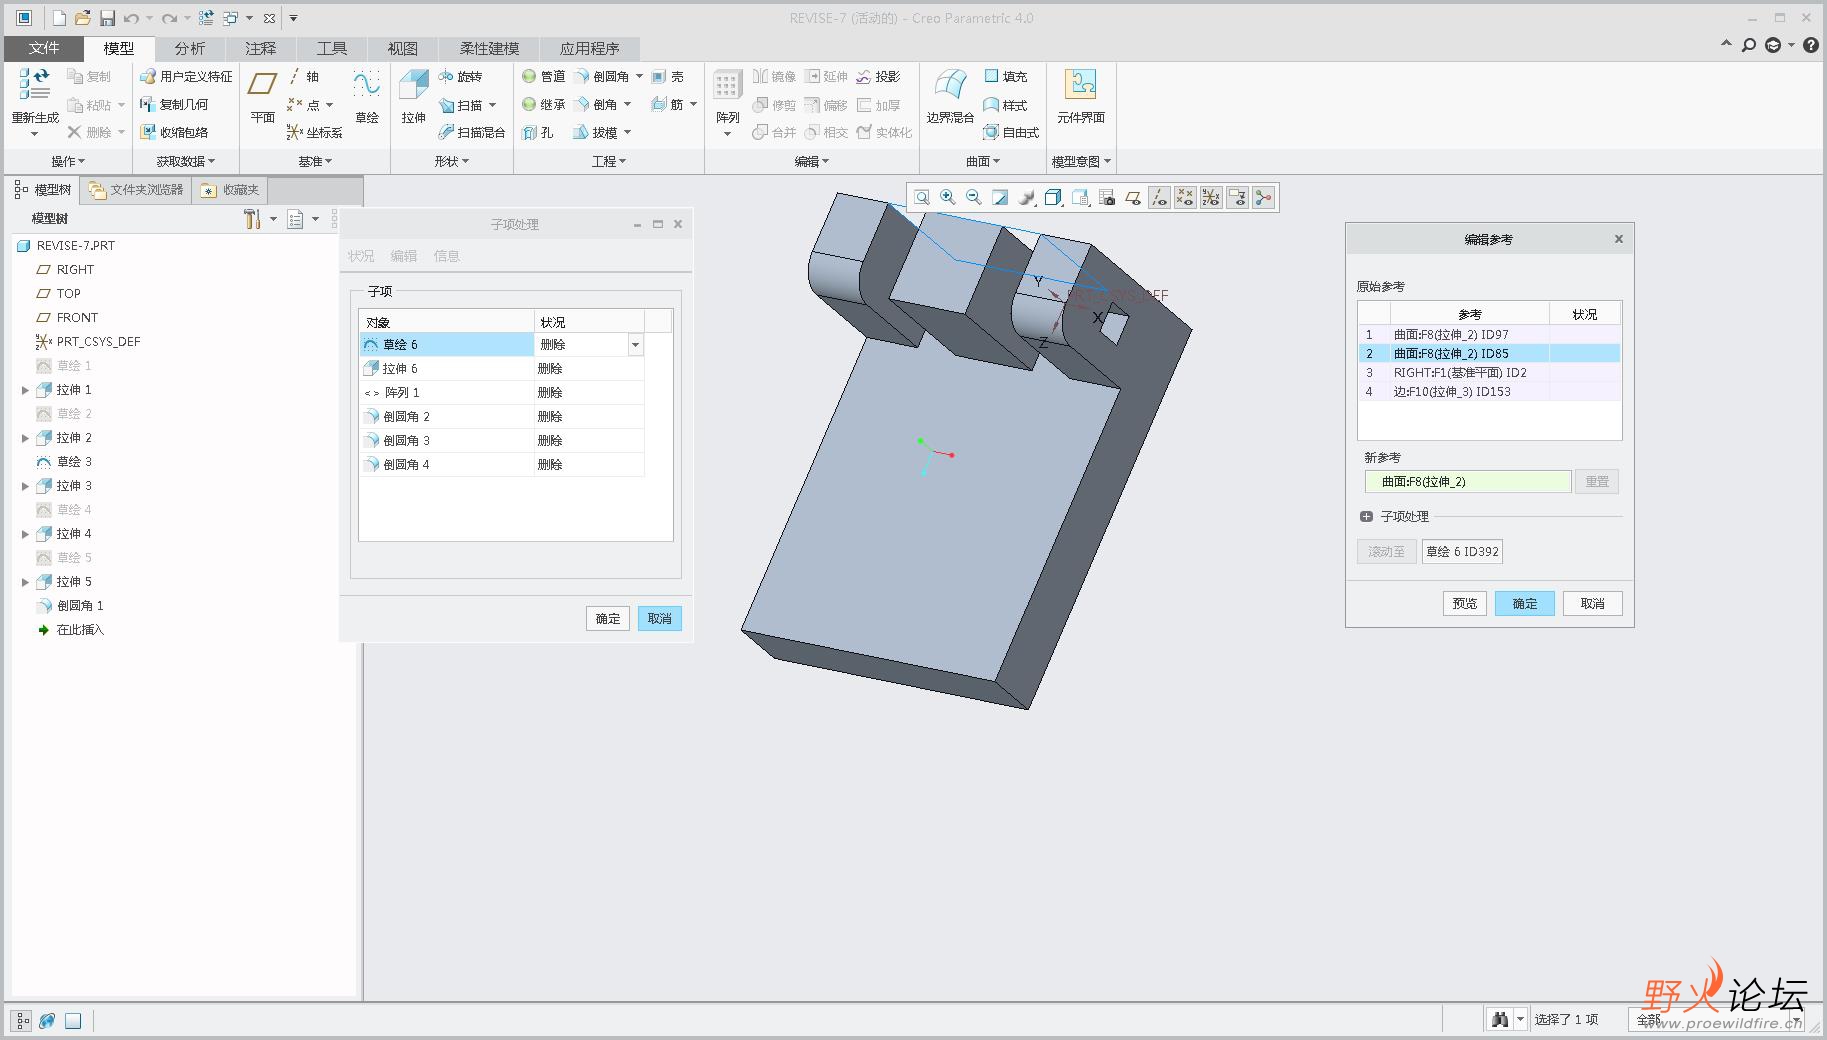Open the display style cube icon

point(1053,198)
